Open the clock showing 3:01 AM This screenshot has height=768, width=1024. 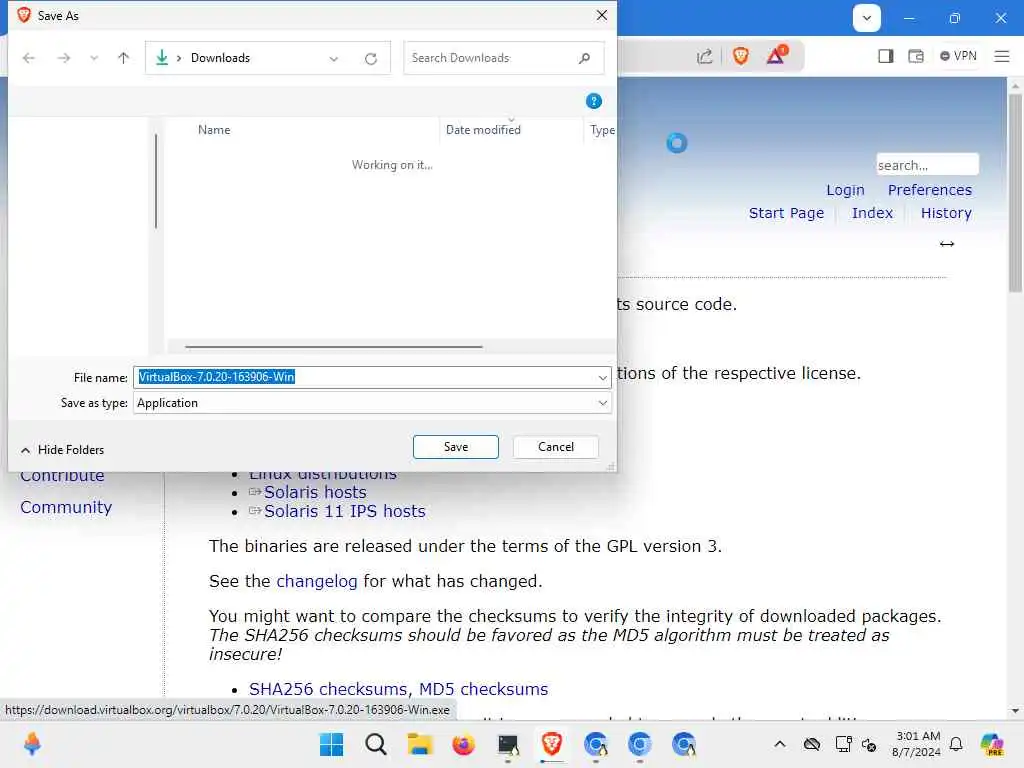tap(917, 744)
